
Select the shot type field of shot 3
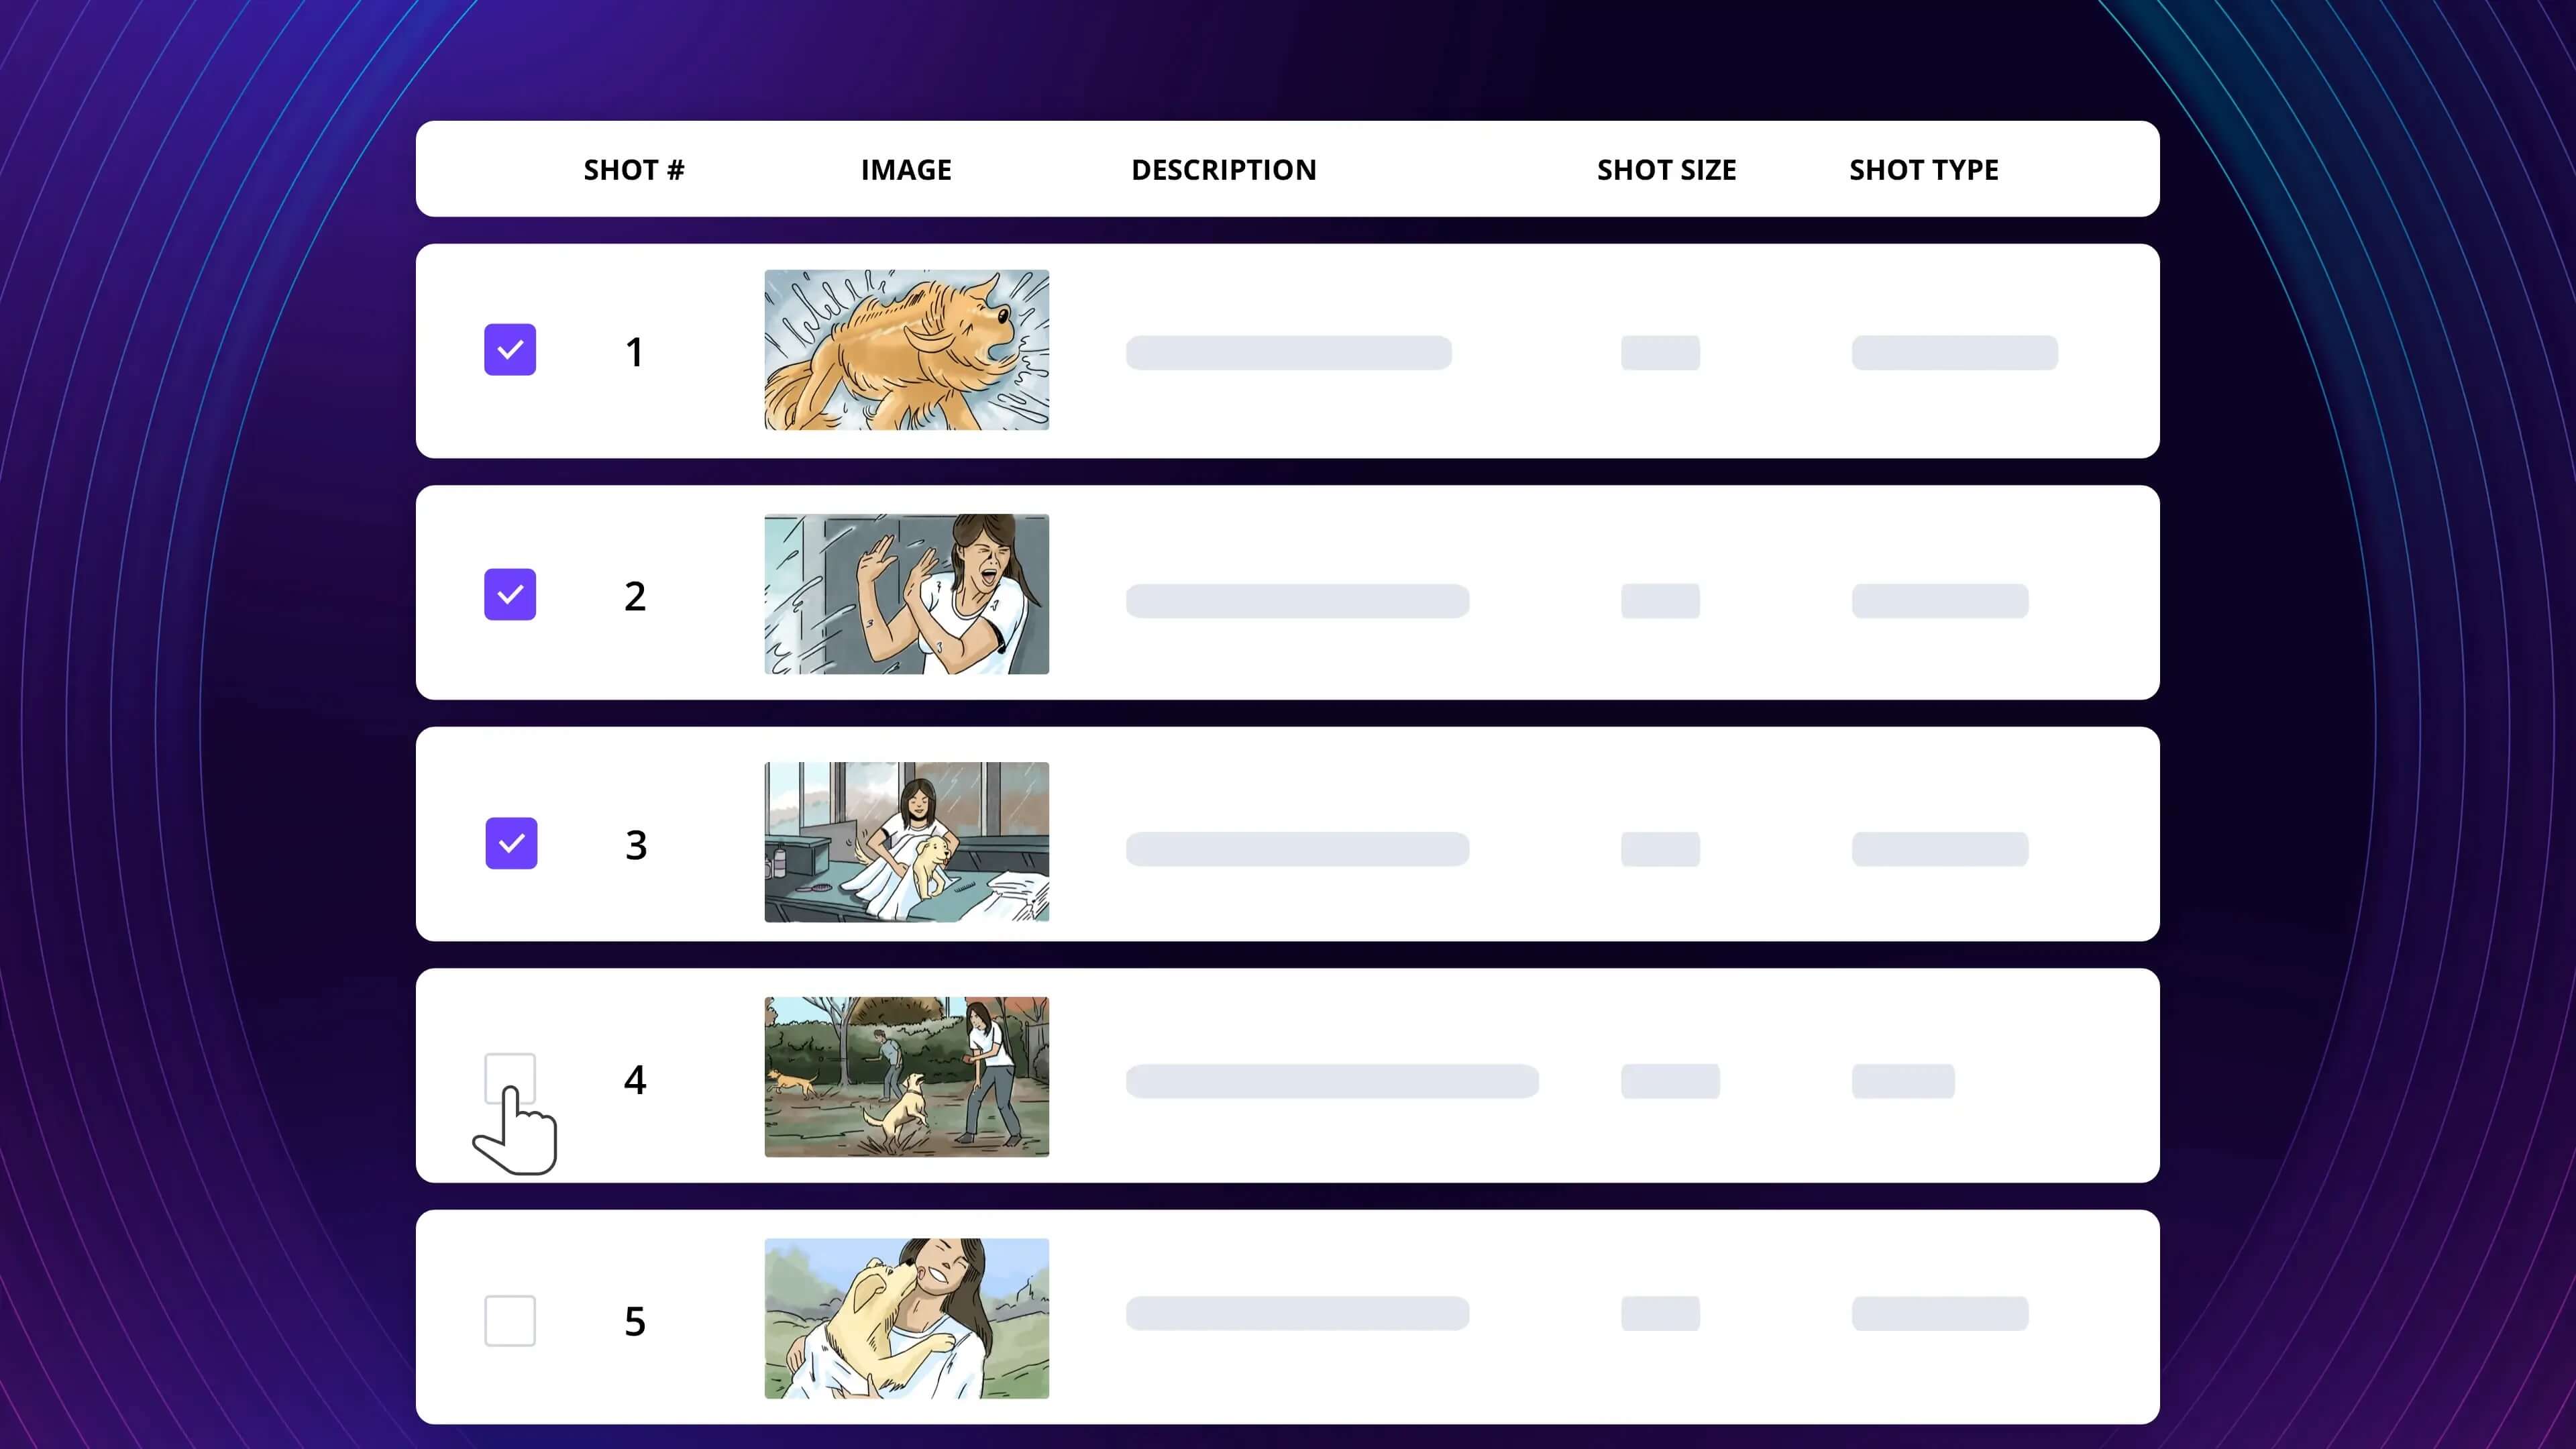(x=1939, y=849)
